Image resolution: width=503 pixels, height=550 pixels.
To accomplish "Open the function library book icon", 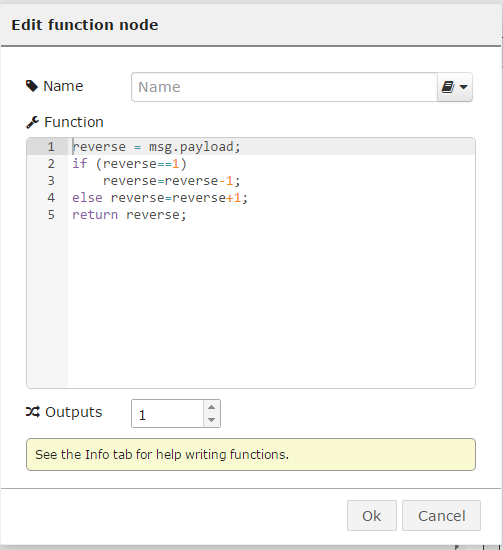I will pyautogui.click(x=448, y=87).
